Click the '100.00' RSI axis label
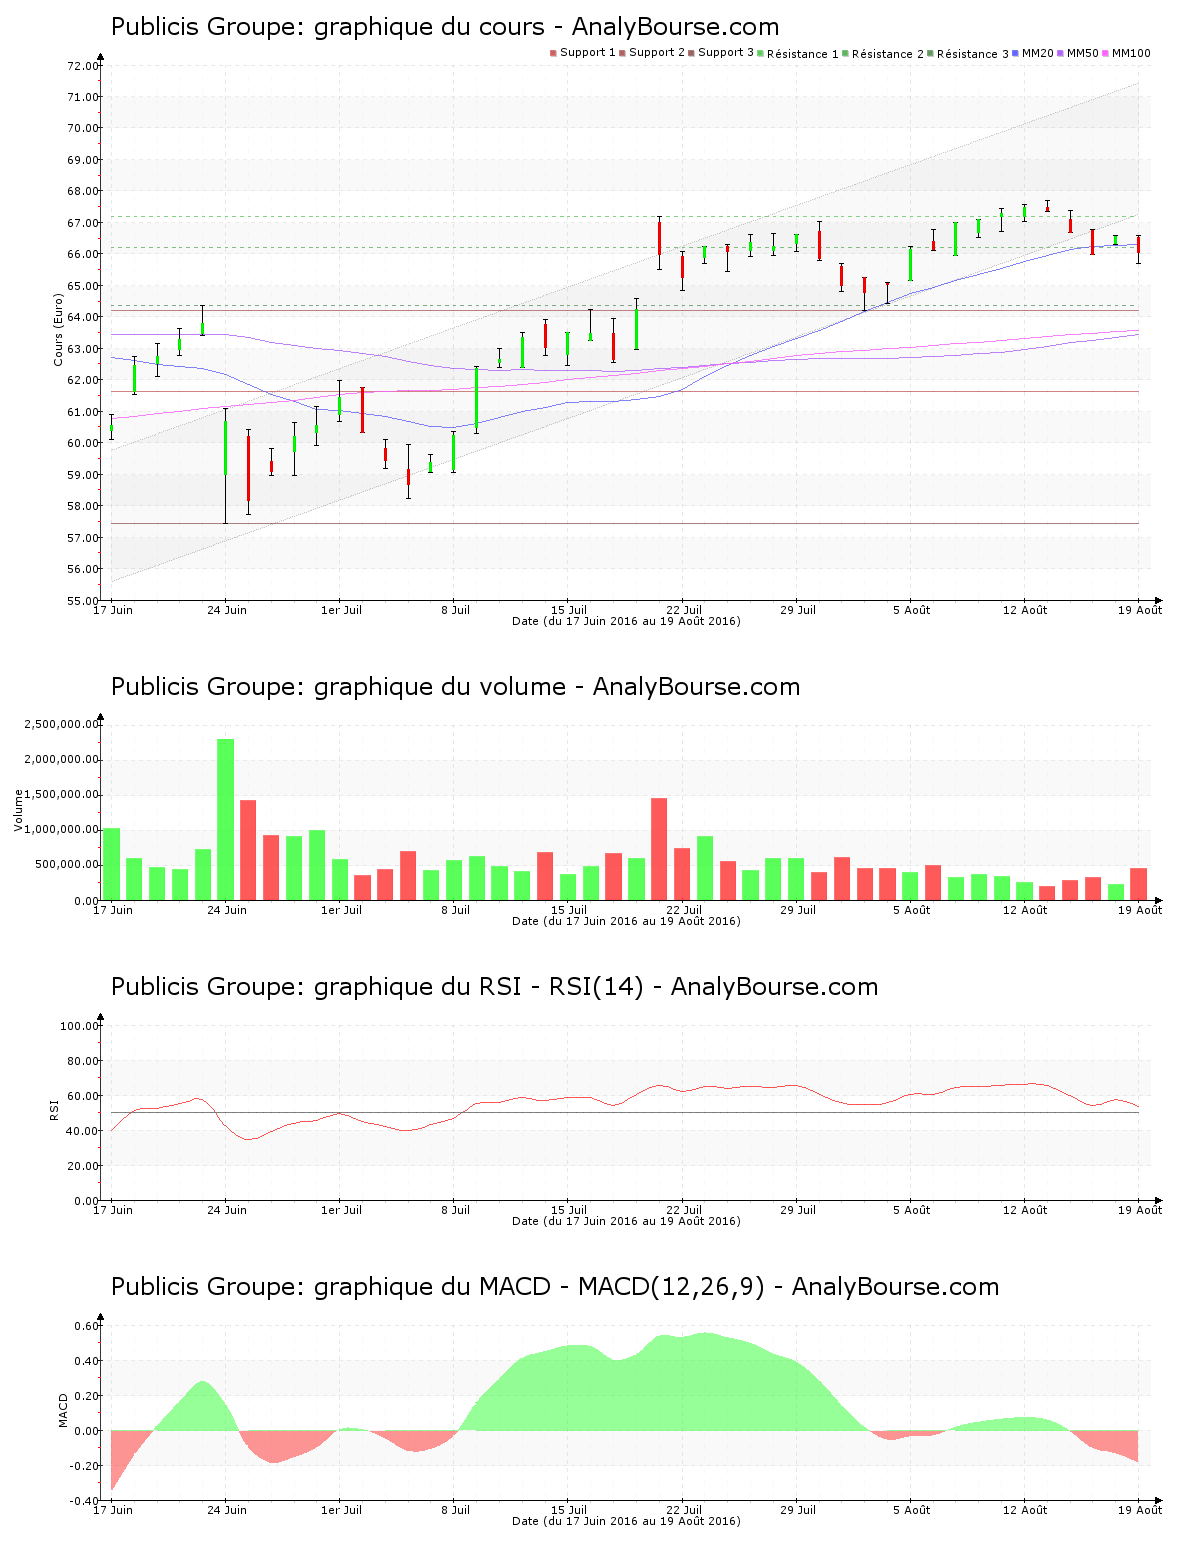The width and height of the screenshot is (1200, 1550). (79, 1026)
